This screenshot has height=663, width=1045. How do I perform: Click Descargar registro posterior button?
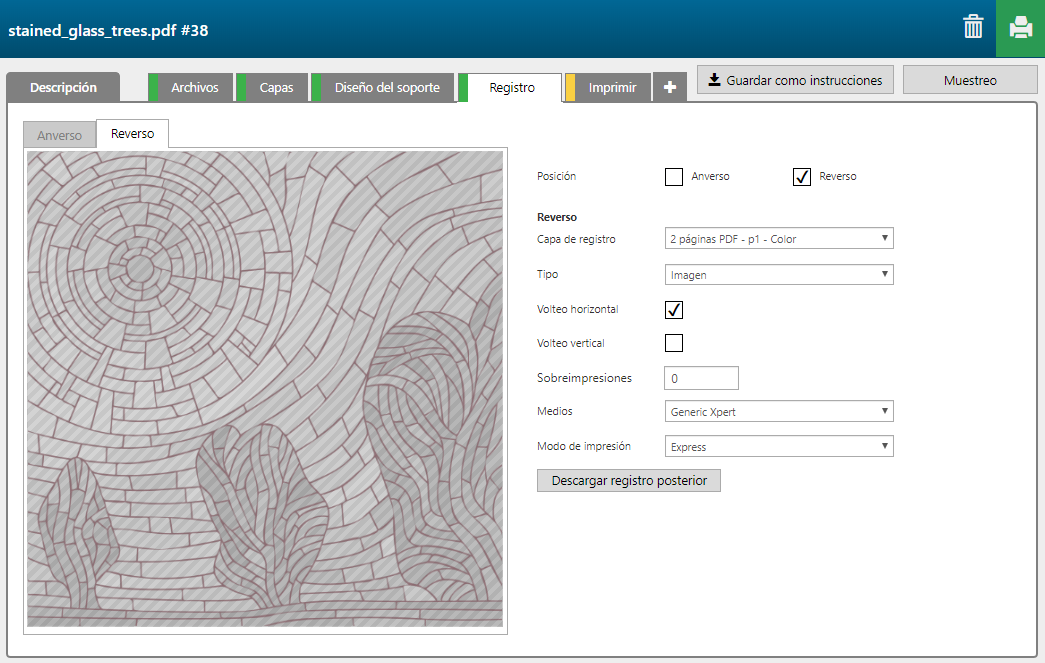coord(628,481)
